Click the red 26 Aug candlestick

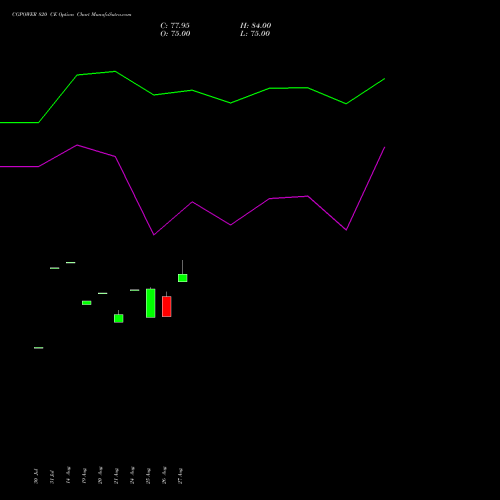[x=166, y=306]
